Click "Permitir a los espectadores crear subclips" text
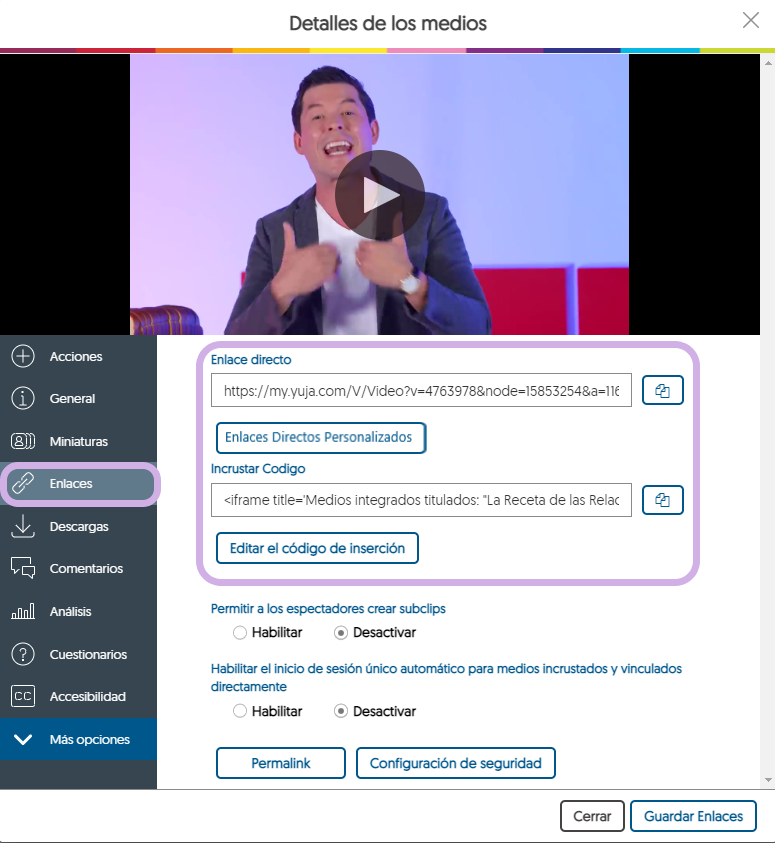Screen dimensions: 775x843 (x=328, y=609)
